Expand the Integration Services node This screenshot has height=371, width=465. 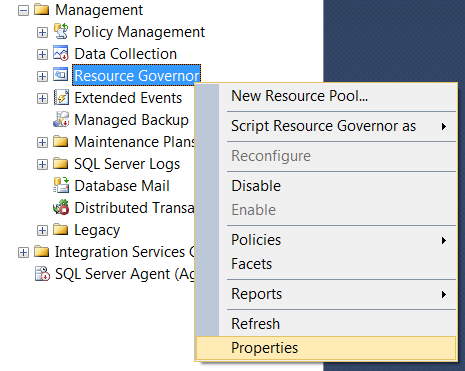coord(23,252)
